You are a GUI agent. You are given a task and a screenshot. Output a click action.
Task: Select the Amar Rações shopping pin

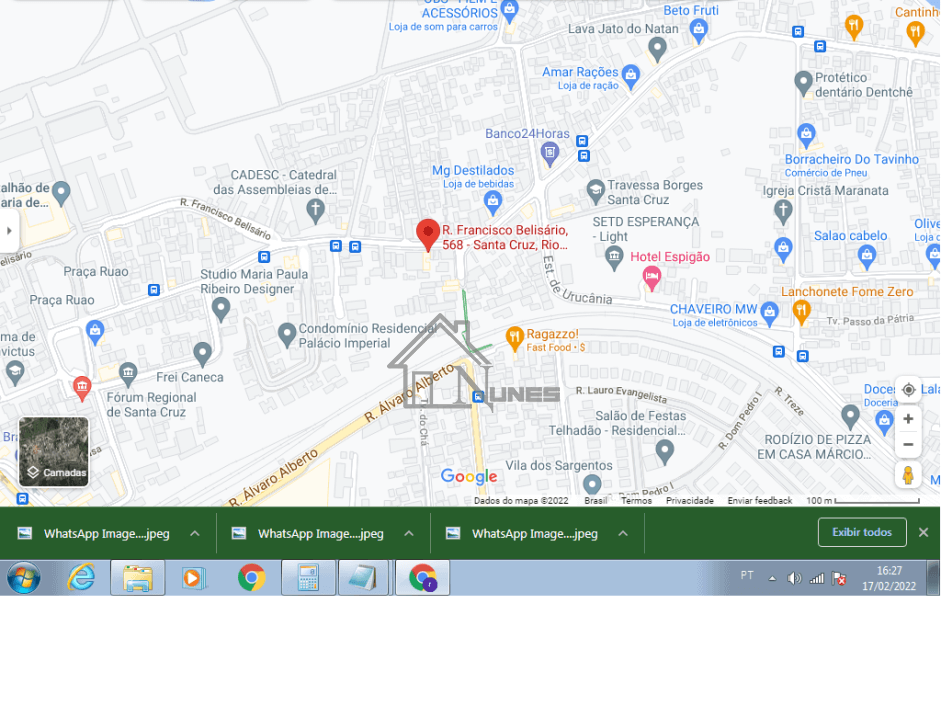[630, 76]
